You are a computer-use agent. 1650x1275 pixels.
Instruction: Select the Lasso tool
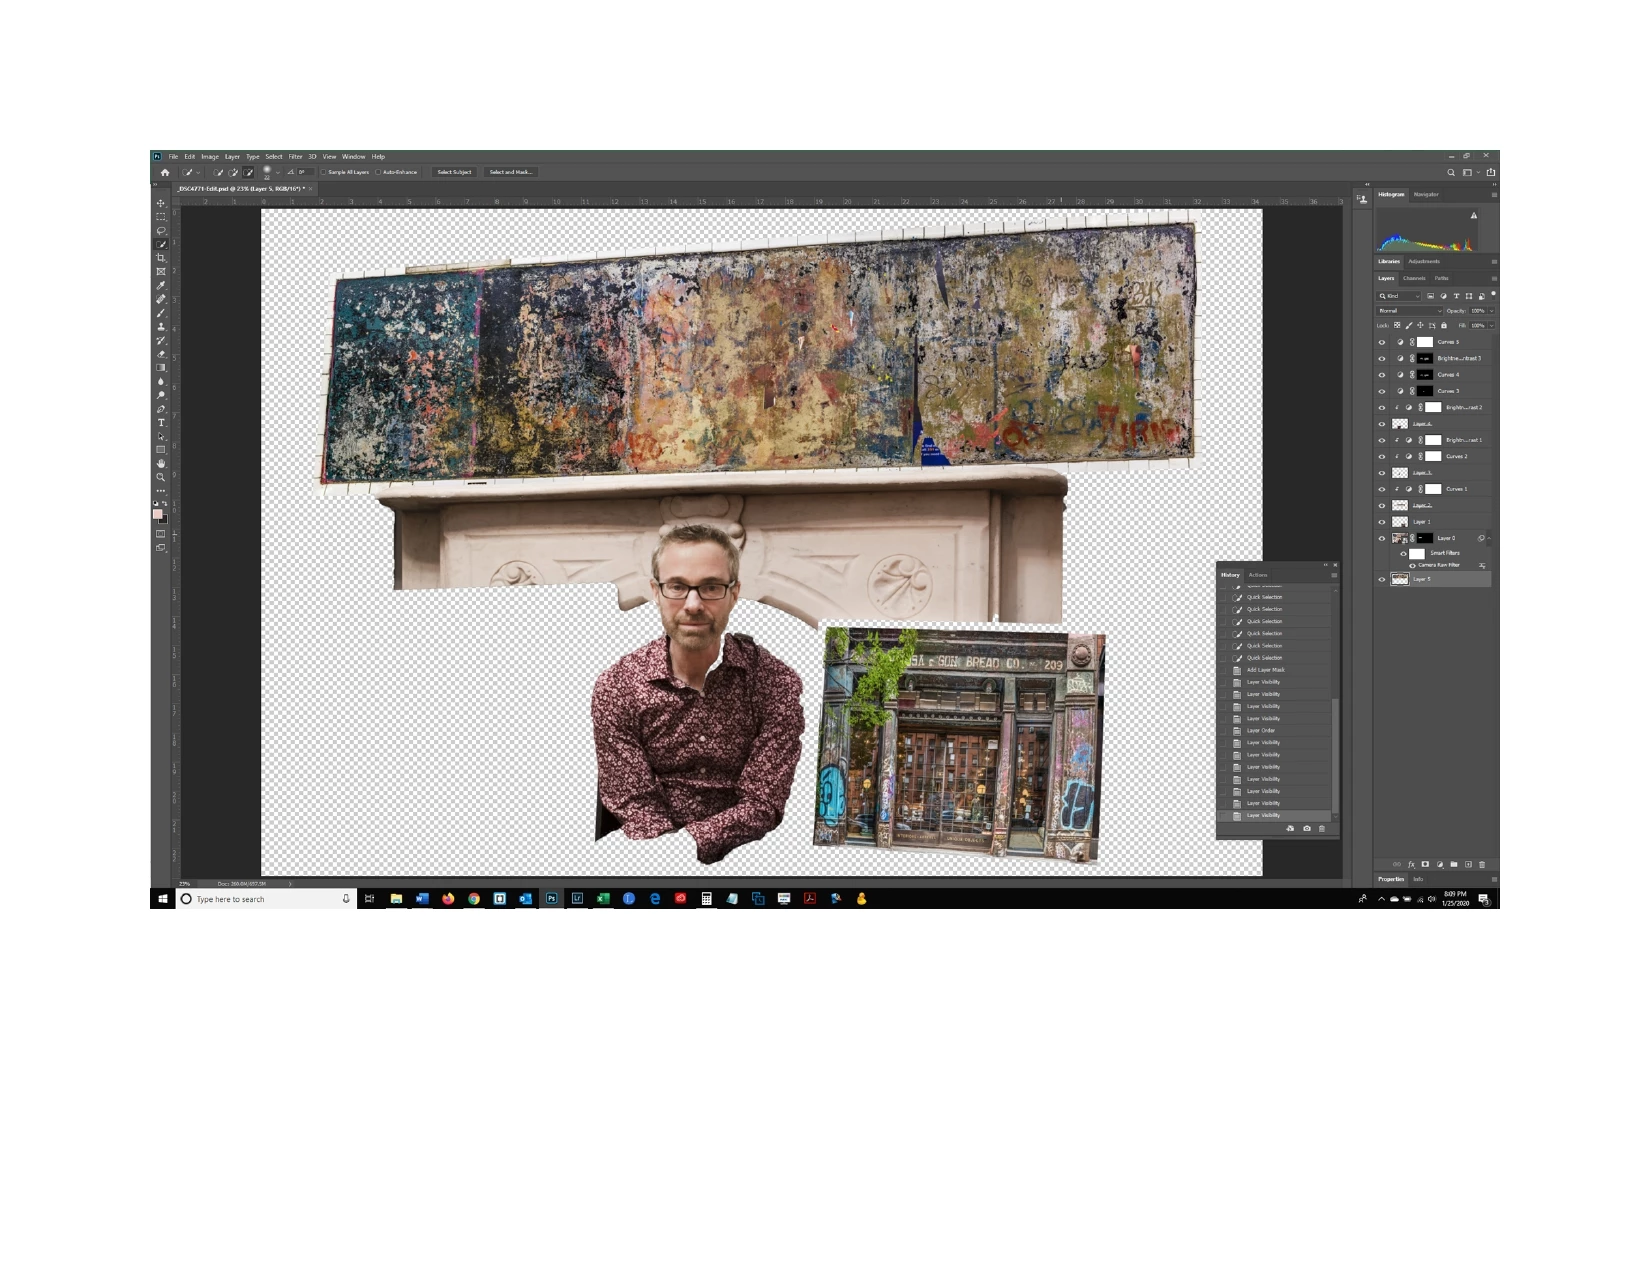(x=161, y=230)
